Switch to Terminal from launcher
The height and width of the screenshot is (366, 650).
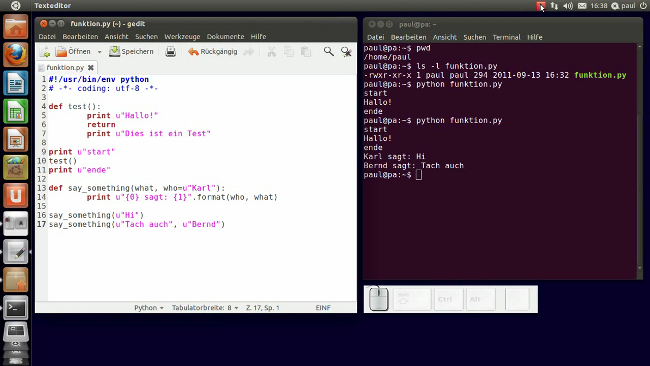pos(16,308)
